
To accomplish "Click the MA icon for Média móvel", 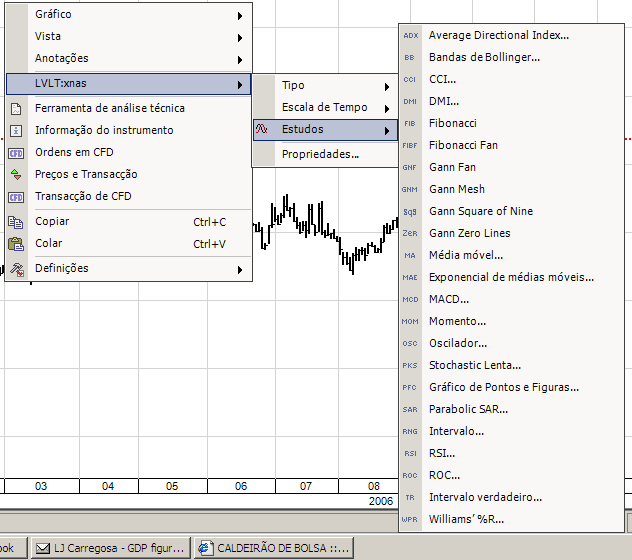I will tap(410, 256).
